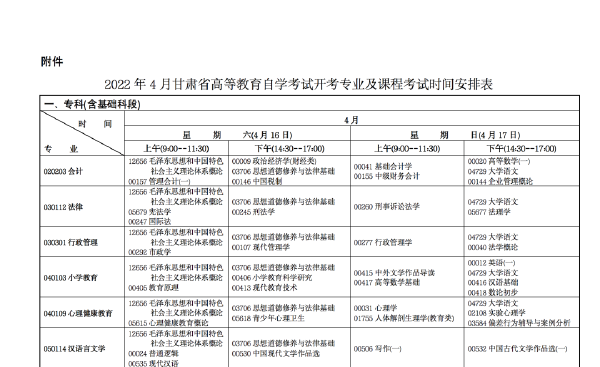The height and width of the screenshot is (367, 600).
Task: Click course '00024 普通逻辑'
Action: tap(153, 353)
